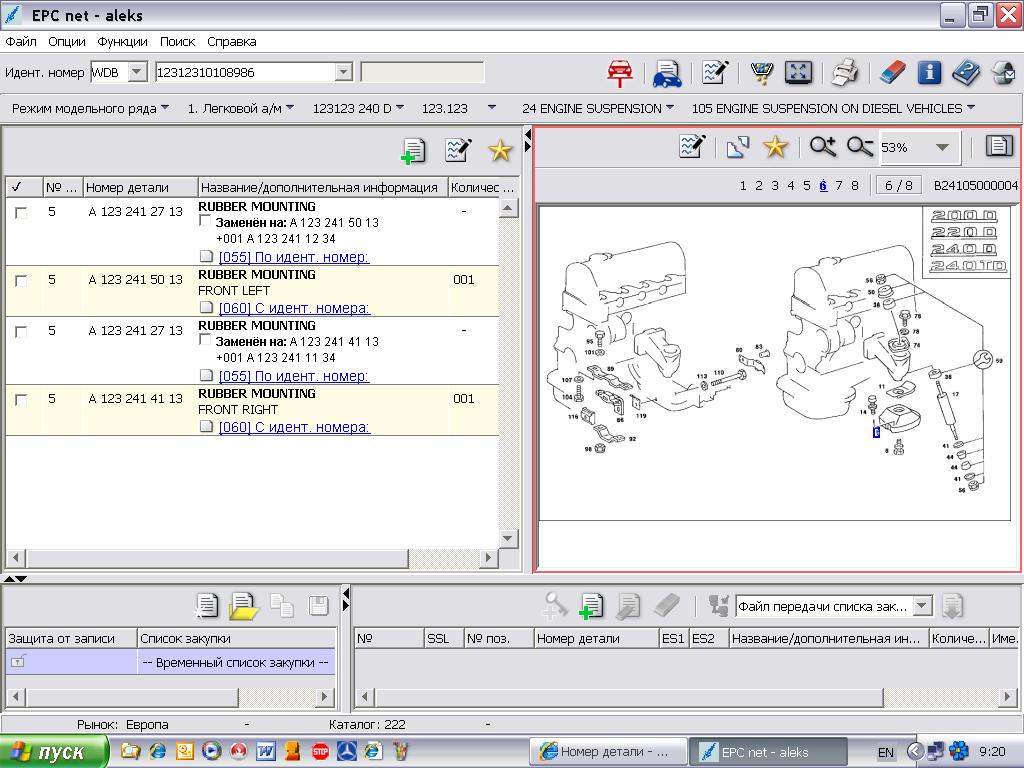This screenshot has height=768, width=1024.
Task: Zoom out on the parts diagram
Action: tap(859, 147)
